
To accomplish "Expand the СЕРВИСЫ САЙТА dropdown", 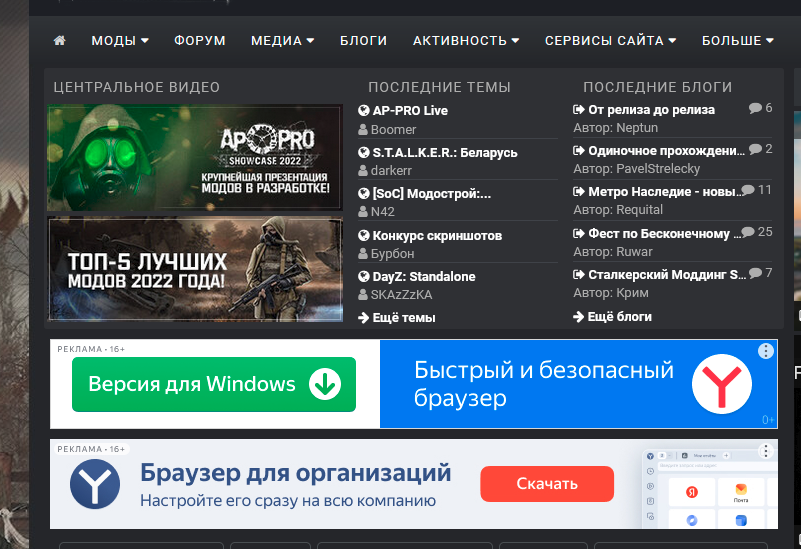I will pos(610,41).
